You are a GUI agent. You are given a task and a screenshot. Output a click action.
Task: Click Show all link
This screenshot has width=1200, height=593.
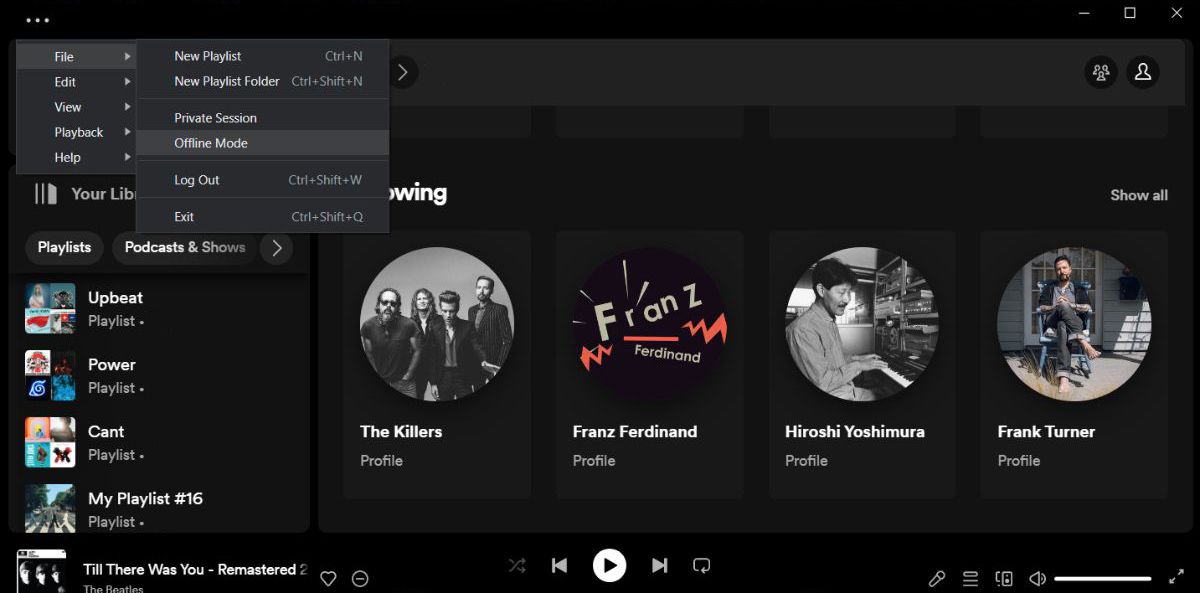(1139, 195)
